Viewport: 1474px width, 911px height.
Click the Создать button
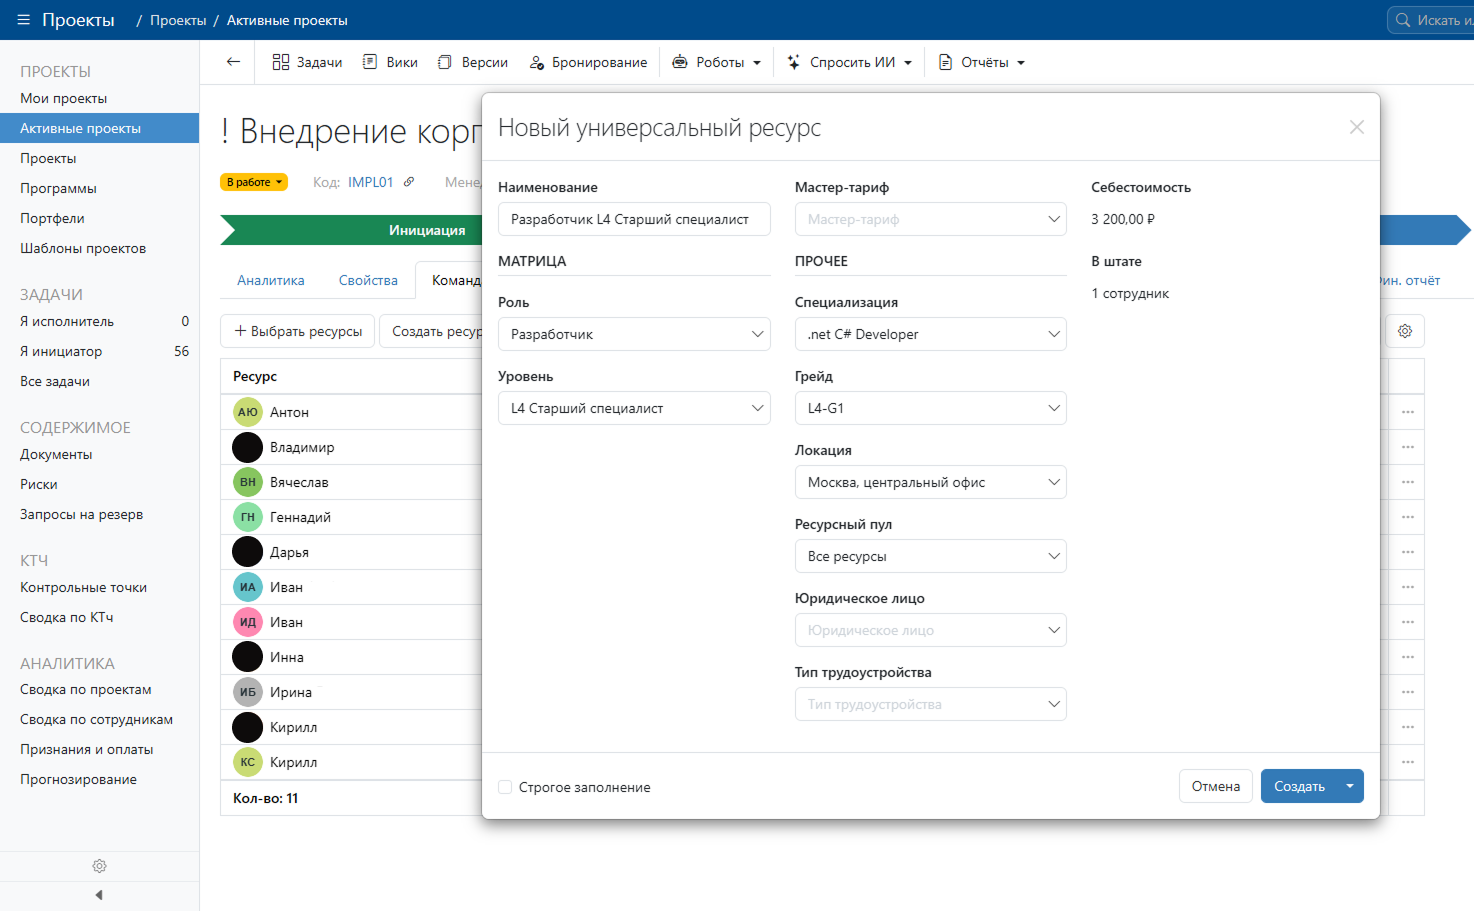tap(1299, 786)
